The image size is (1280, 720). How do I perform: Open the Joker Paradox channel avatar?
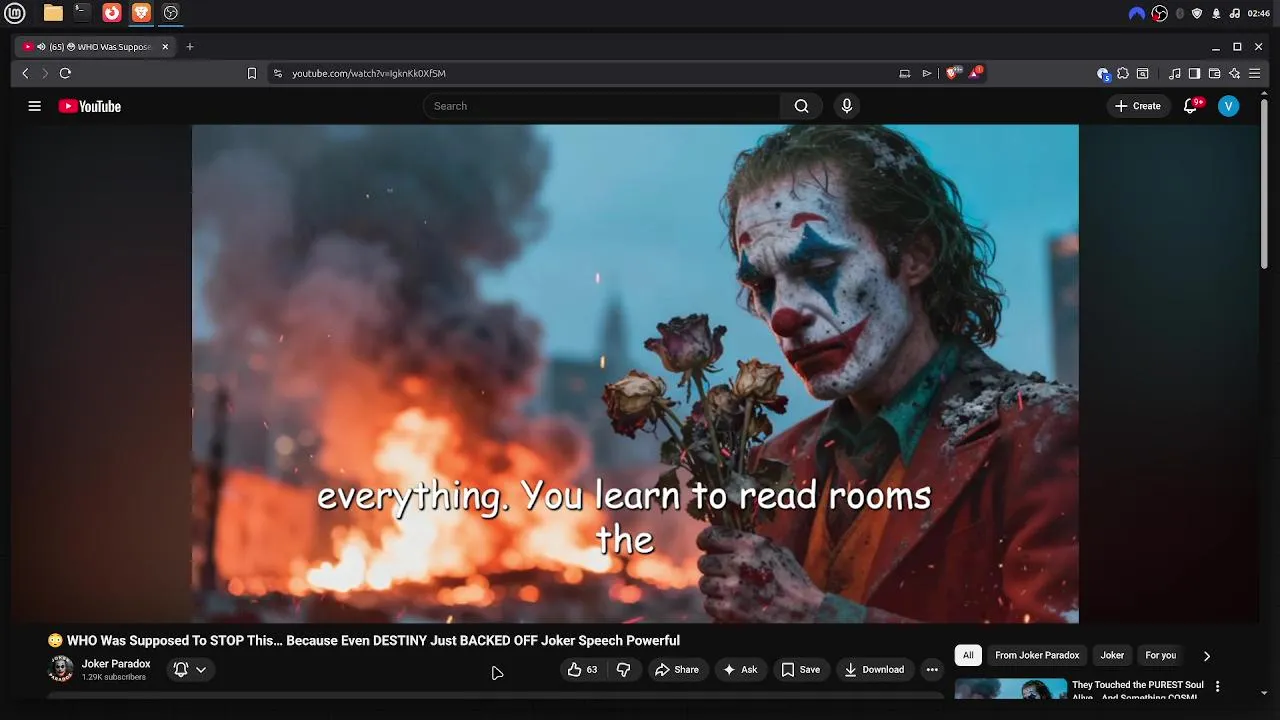(x=61, y=669)
